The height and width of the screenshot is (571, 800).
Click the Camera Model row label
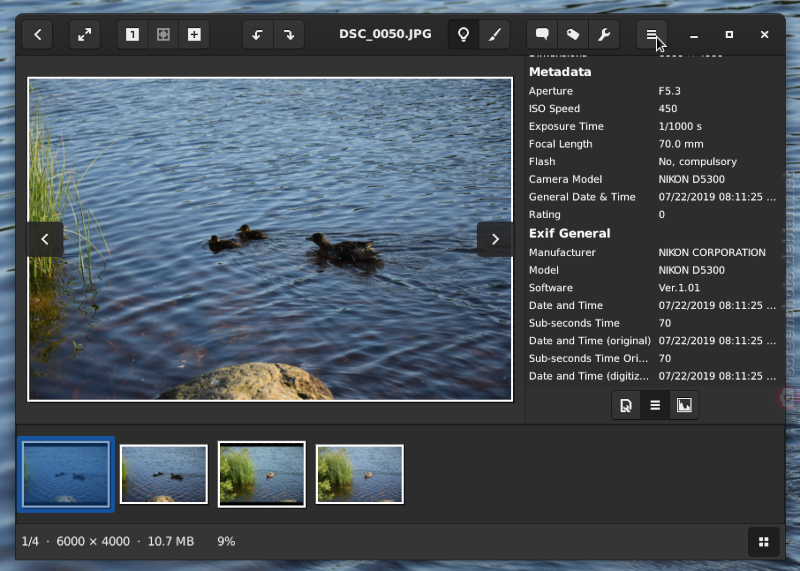[565, 179]
